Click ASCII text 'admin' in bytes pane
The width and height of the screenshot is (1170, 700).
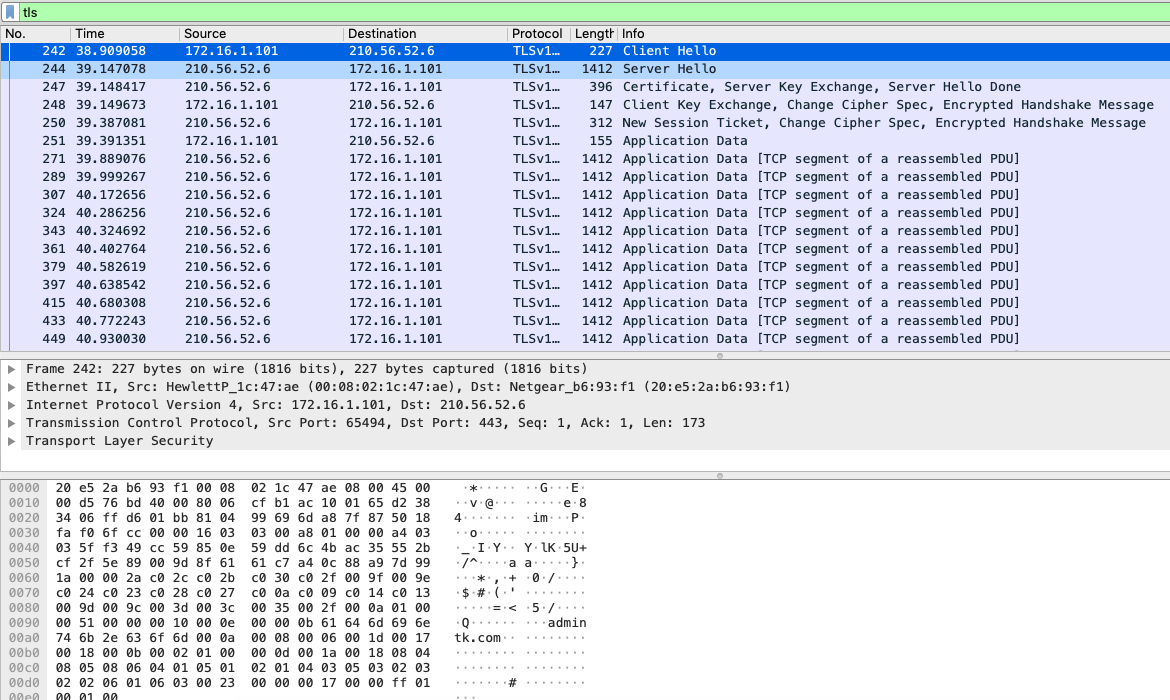click(x=567, y=622)
